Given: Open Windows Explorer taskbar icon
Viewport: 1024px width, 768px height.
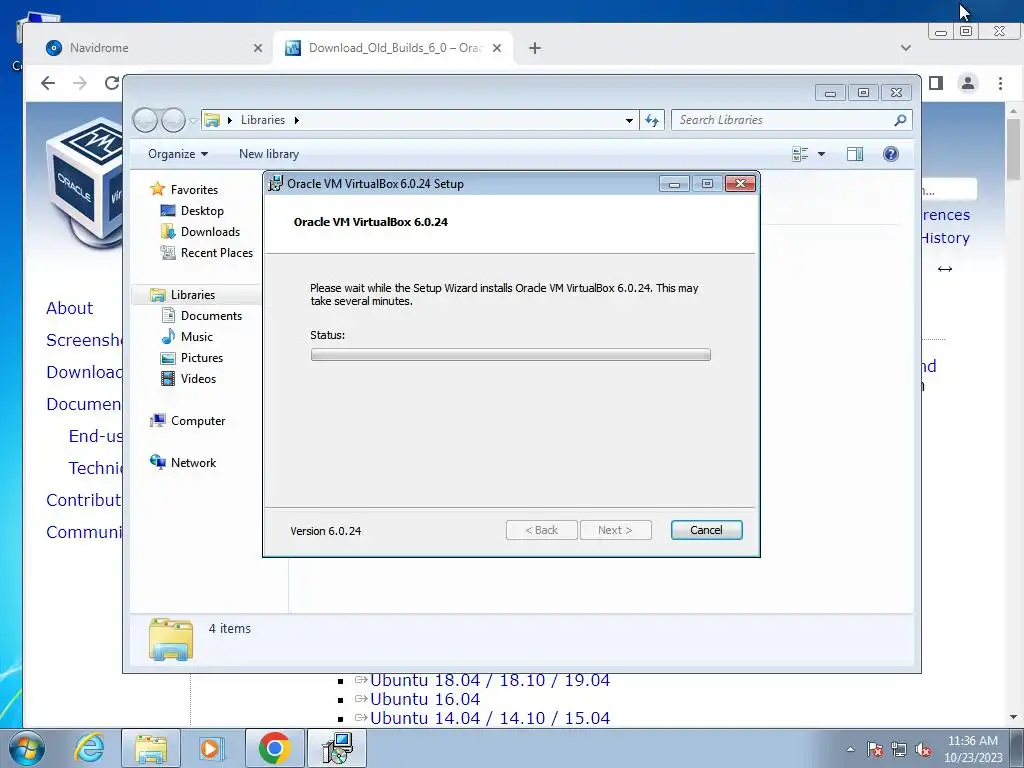Looking at the screenshot, I should 151,748.
